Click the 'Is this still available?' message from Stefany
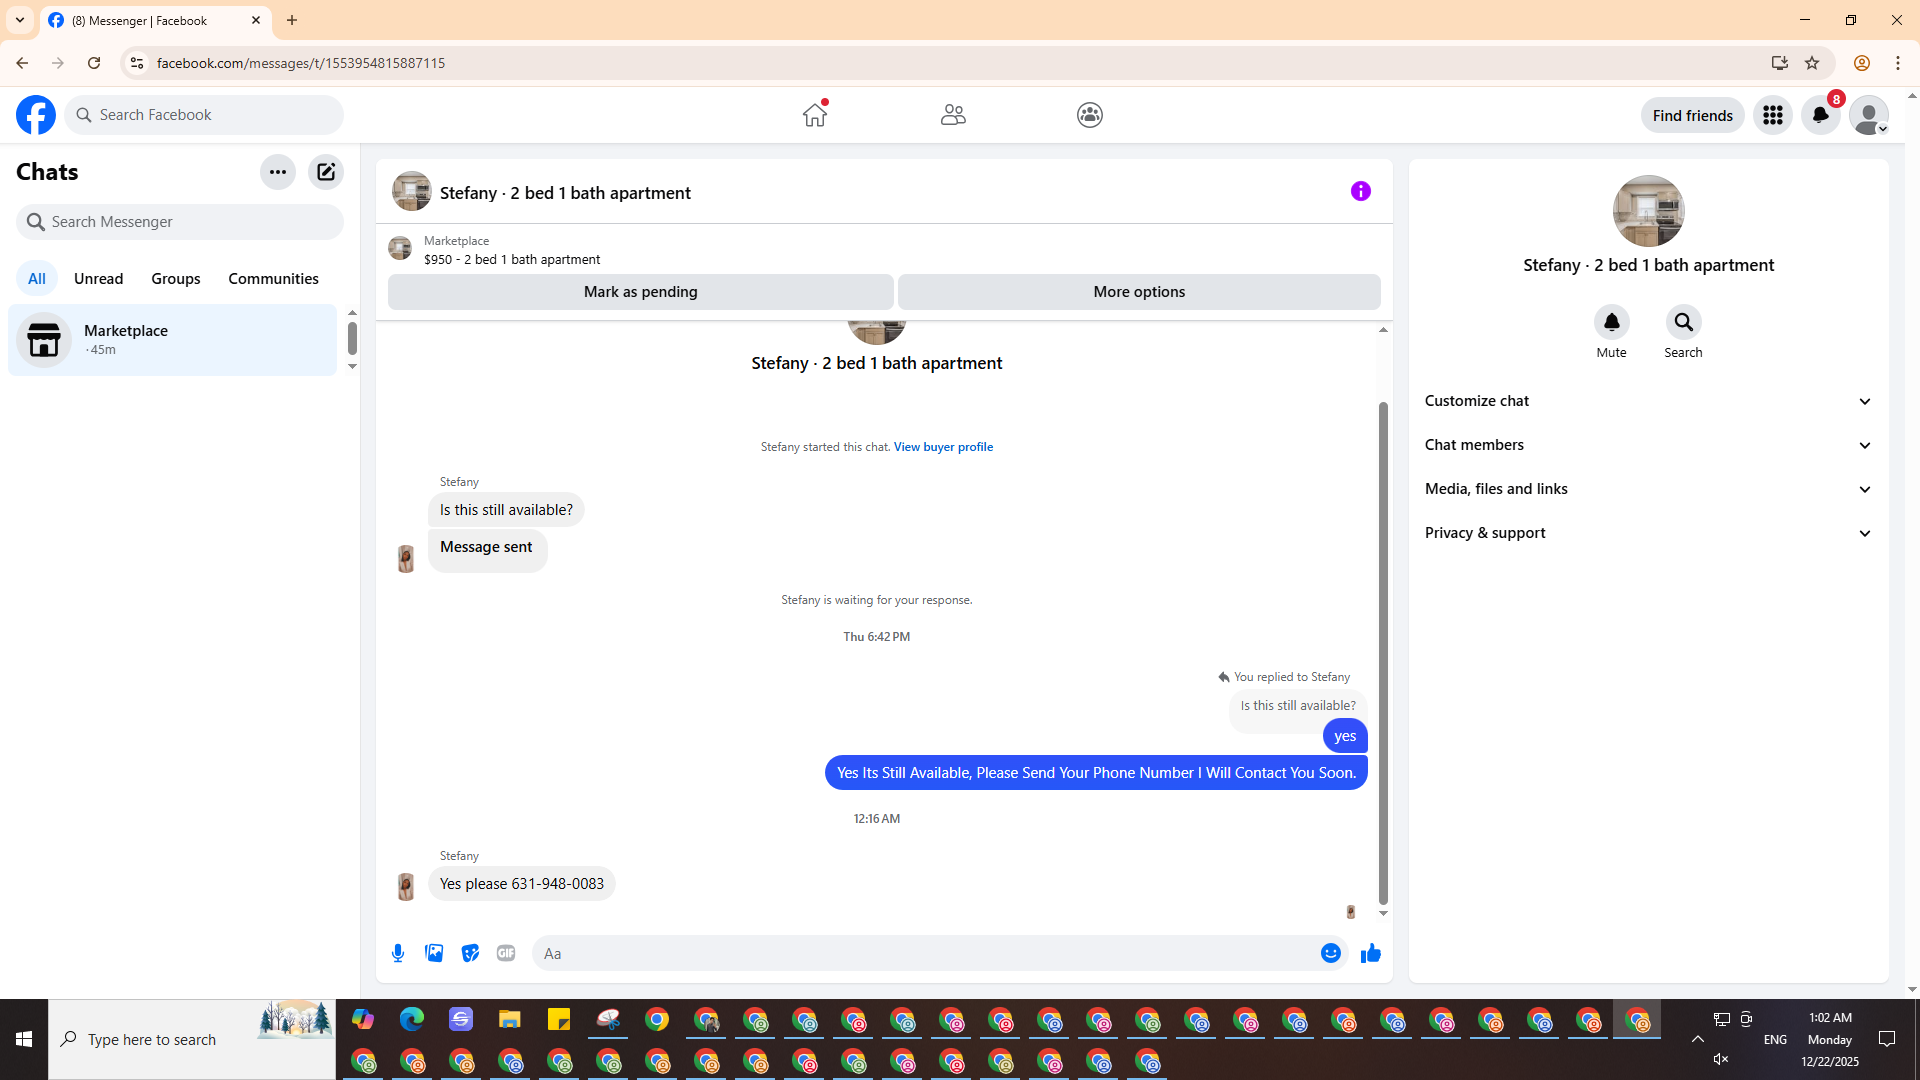This screenshot has width=1920, height=1080. click(x=506, y=510)
